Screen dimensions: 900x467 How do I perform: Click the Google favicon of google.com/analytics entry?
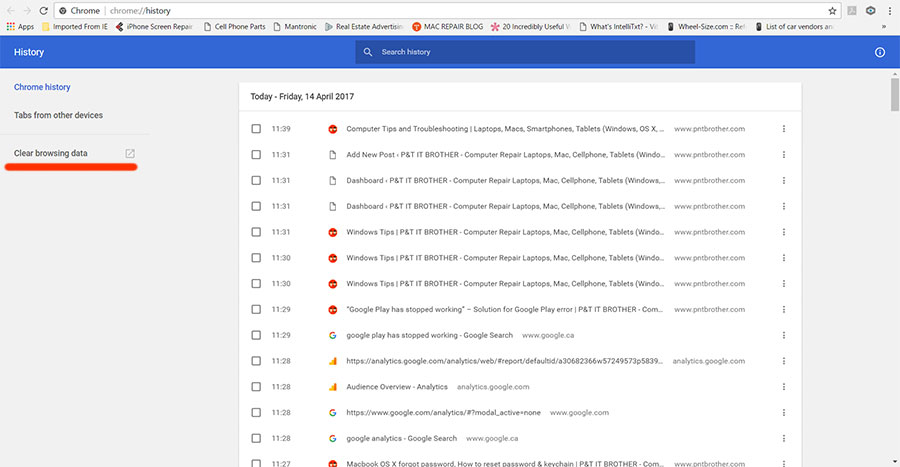[x=332, y=412]
